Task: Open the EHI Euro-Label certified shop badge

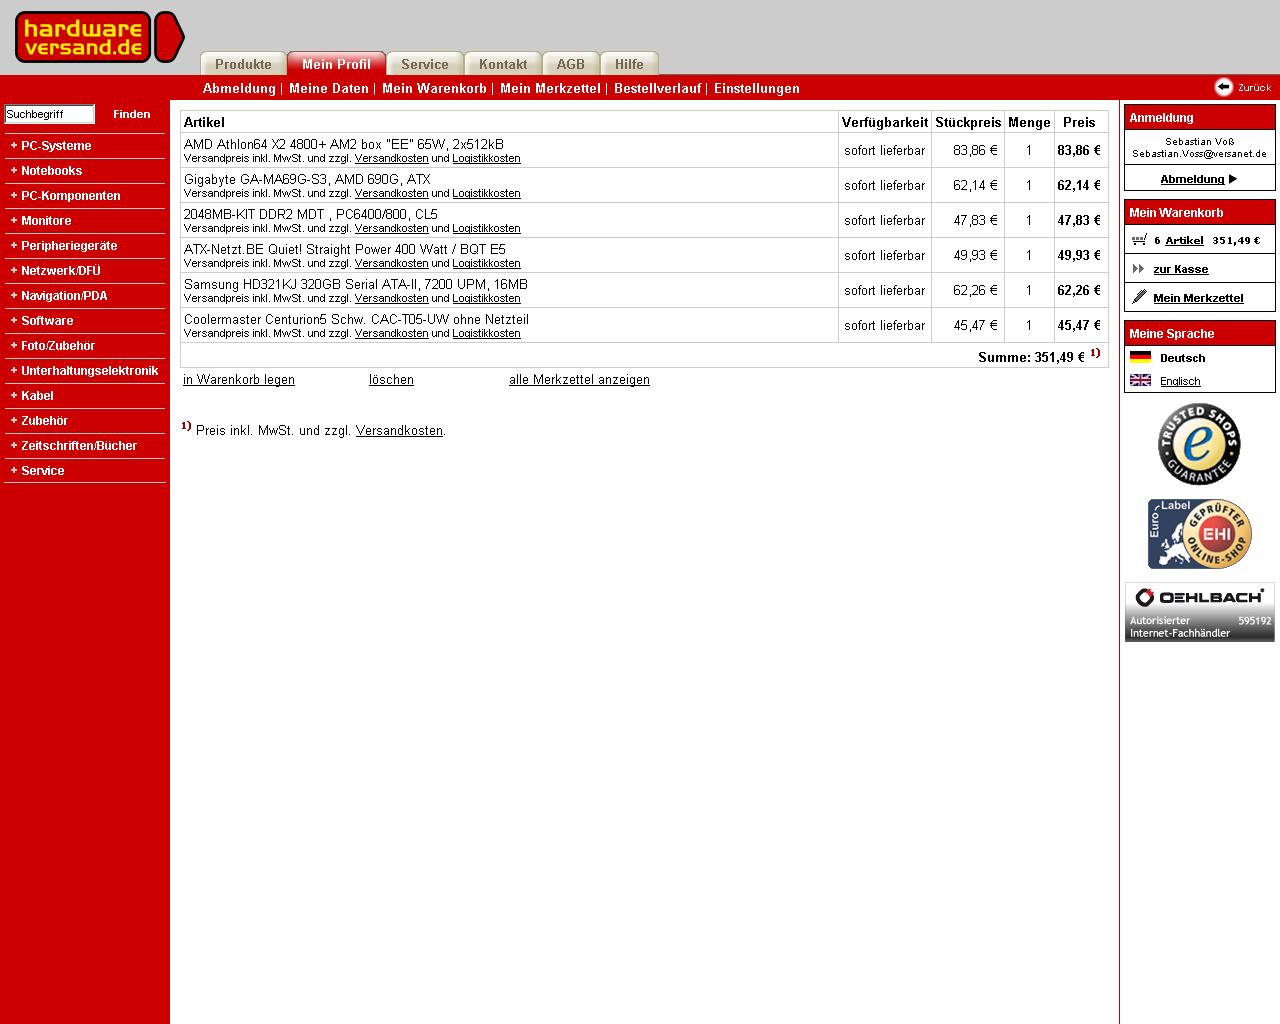Action: [x=1199, y=534]
